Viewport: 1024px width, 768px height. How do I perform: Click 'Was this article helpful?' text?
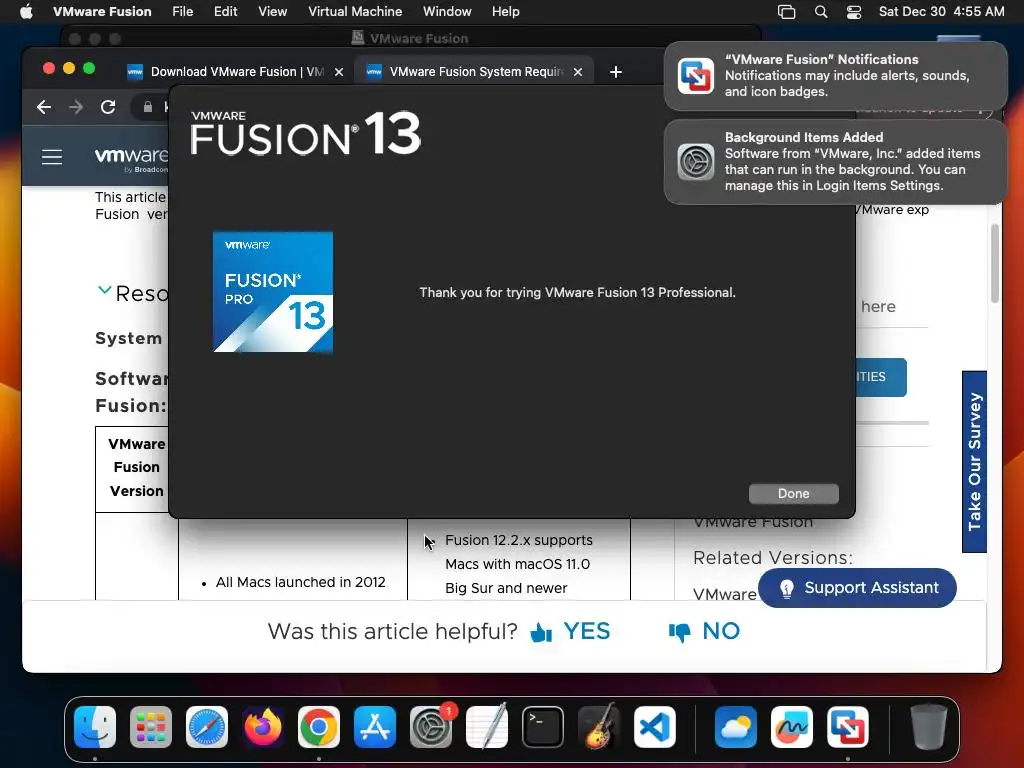pyautogui.click(x=392, y=632)
